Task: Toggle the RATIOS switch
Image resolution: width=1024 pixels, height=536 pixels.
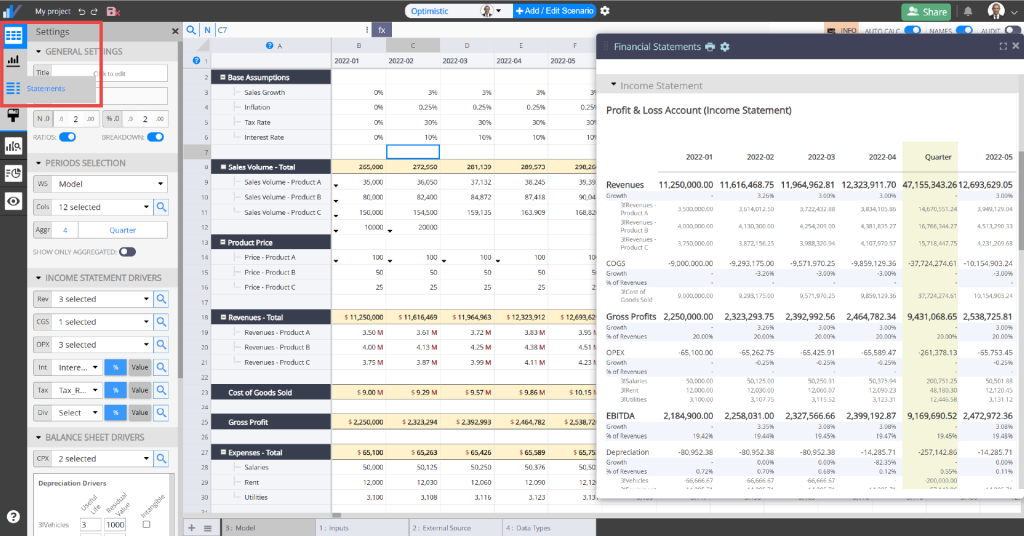Action: (x=67, y=137)
